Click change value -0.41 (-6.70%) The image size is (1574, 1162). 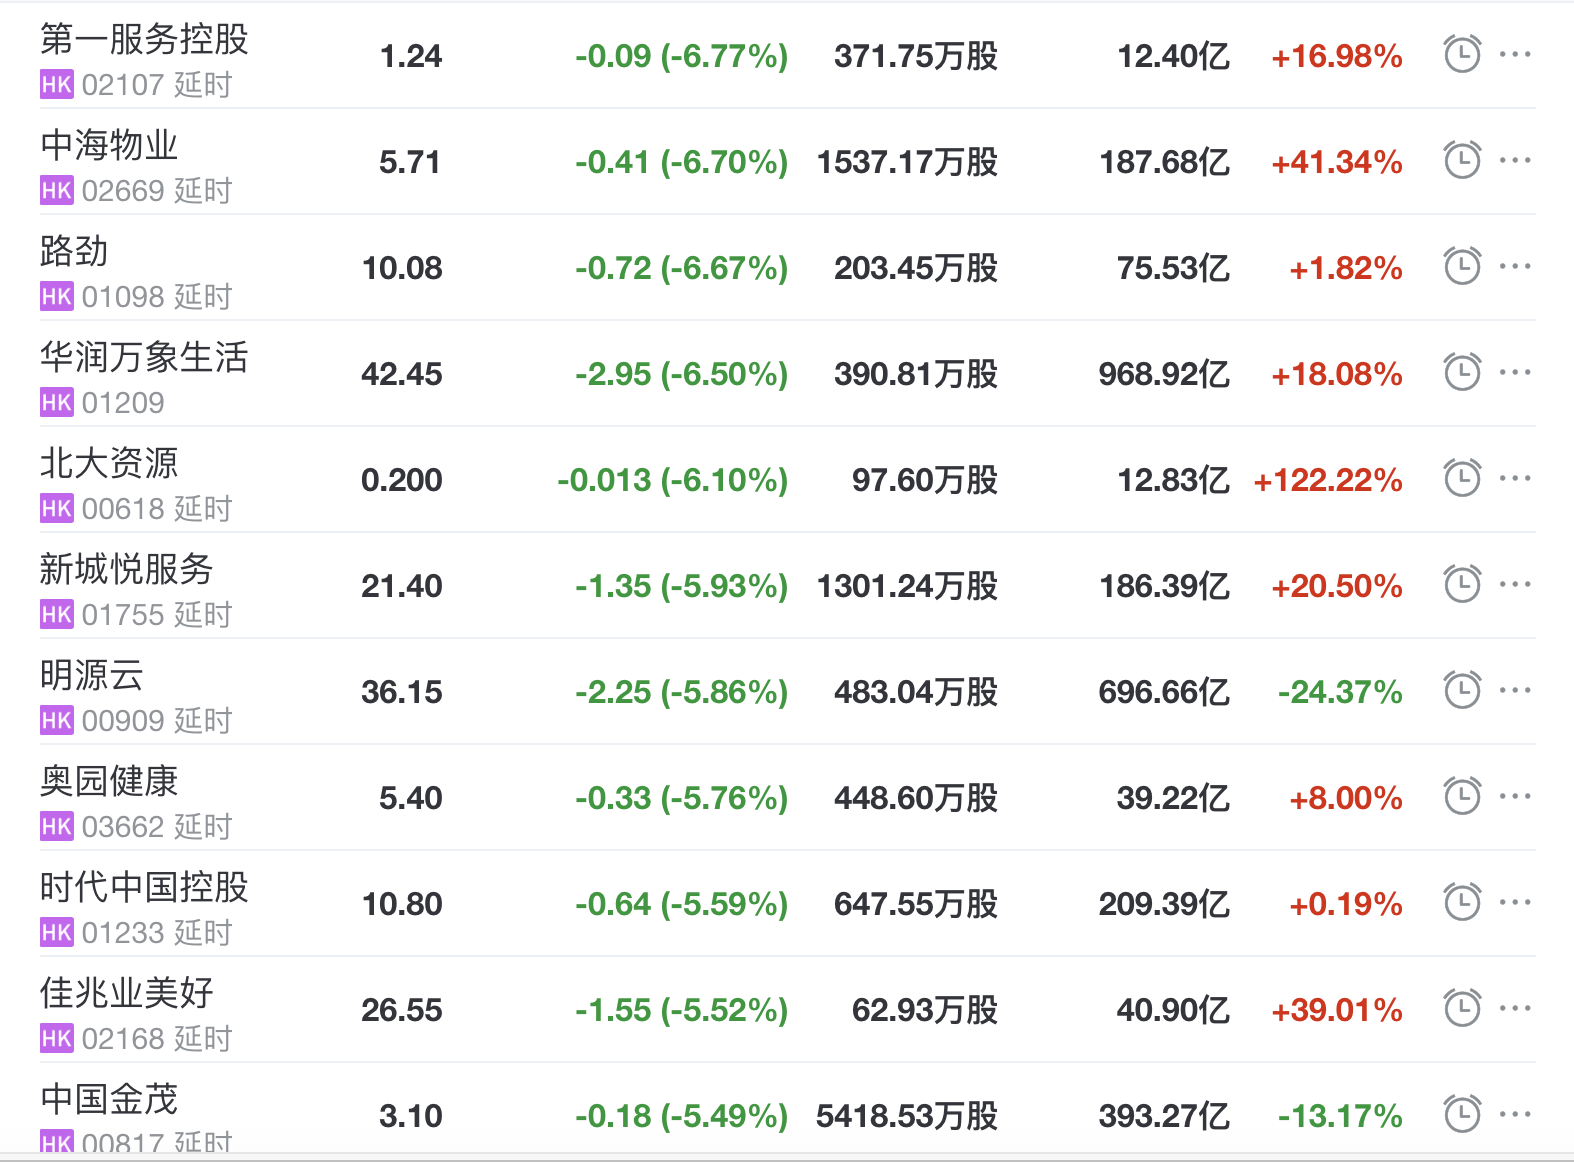coord(681,162)
